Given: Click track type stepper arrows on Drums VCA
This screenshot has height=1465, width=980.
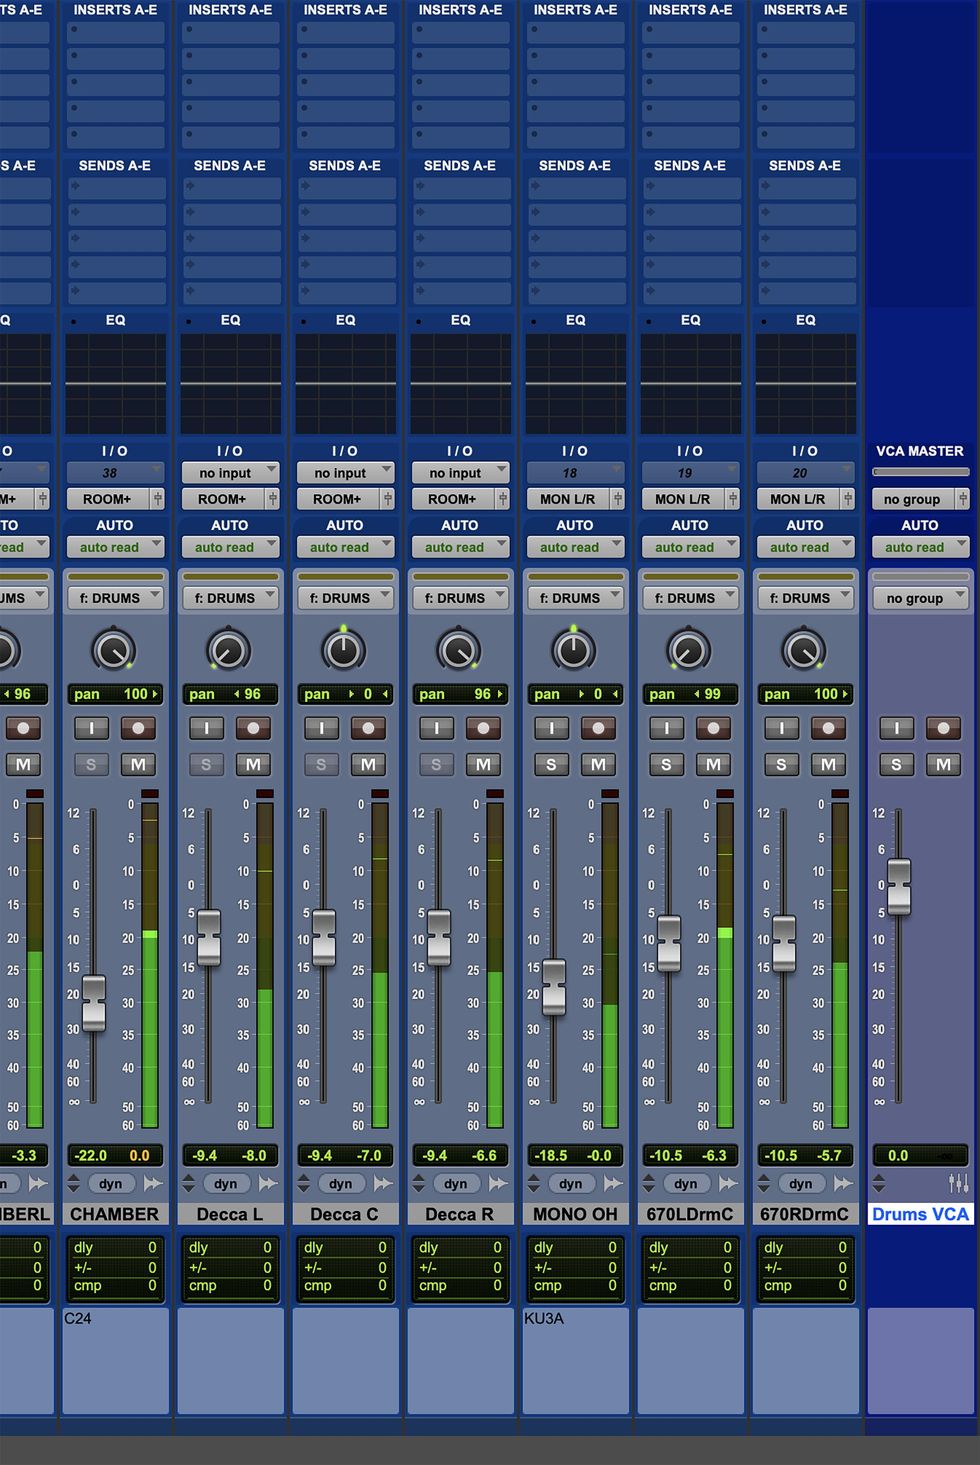Looking at the screenshot, I should pos(878,1184).
